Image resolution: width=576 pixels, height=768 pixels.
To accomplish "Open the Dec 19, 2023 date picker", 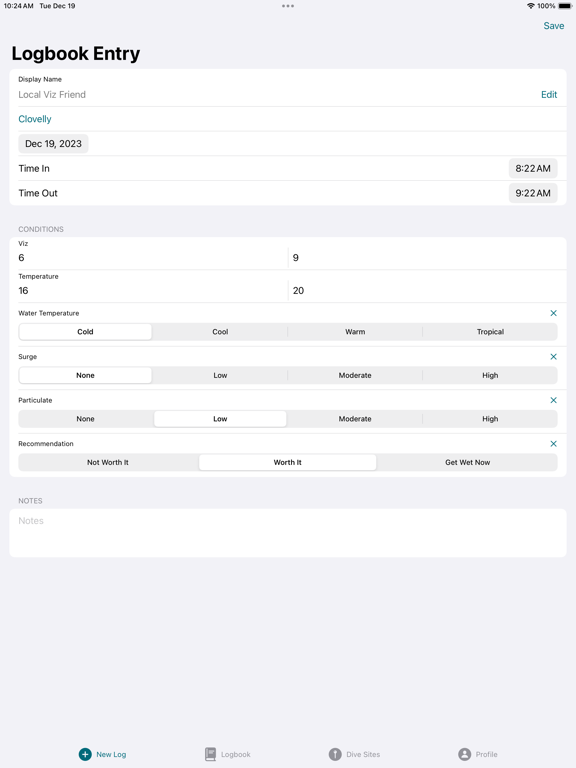I will point(53,144).
